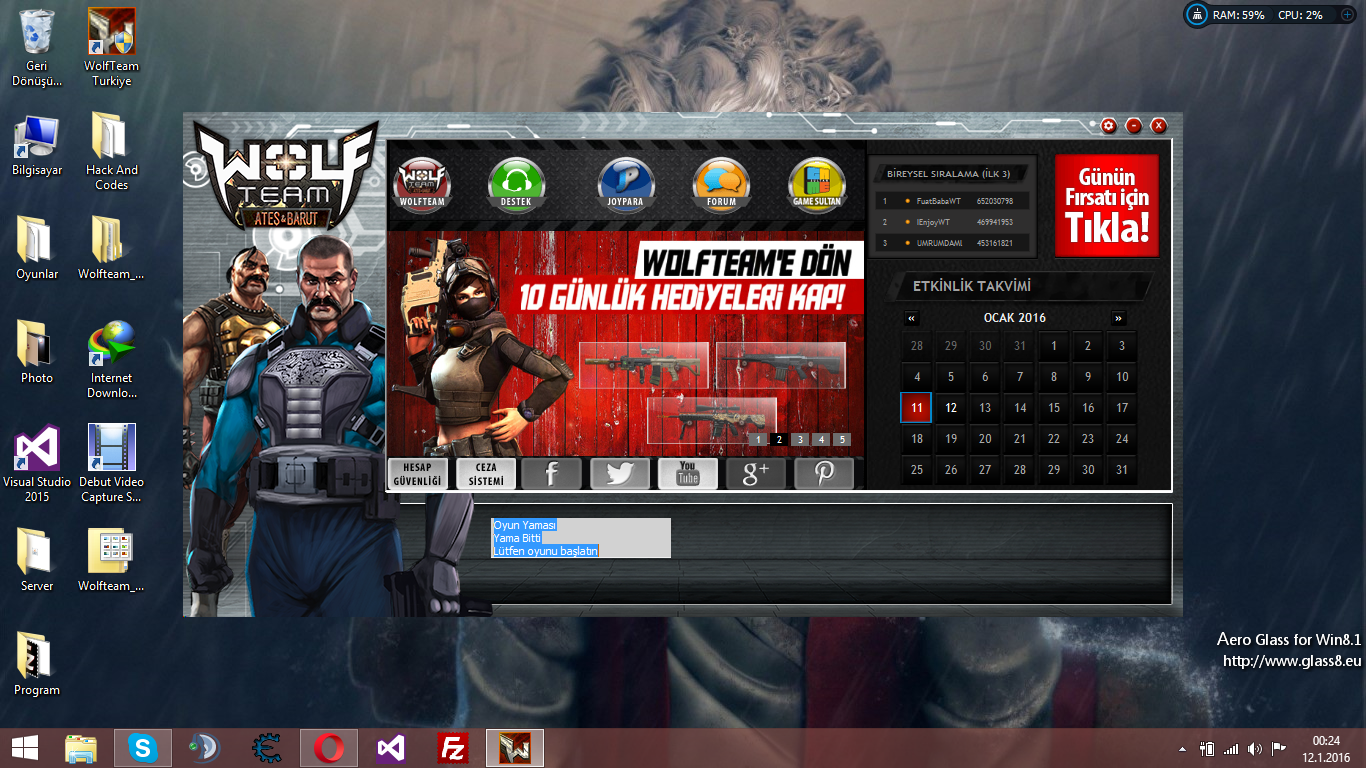Click 'Oyun Yaması' log line
1366x768 pixels.
(524, 525)
